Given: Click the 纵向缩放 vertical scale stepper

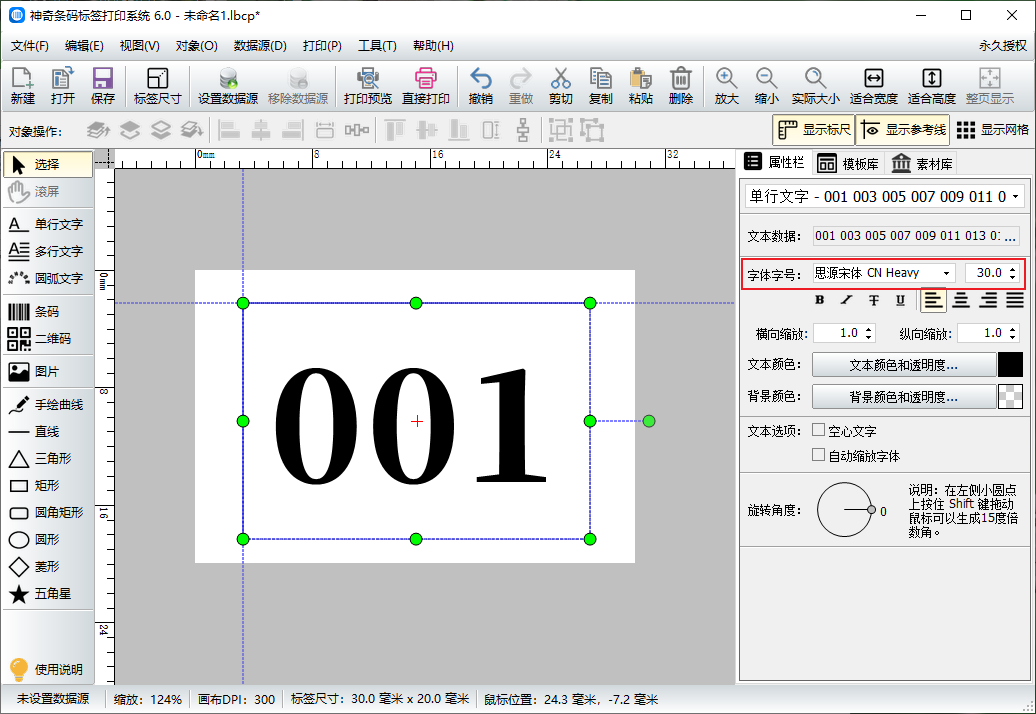Looking at the screenshot, I should [x=1012, y=334].
